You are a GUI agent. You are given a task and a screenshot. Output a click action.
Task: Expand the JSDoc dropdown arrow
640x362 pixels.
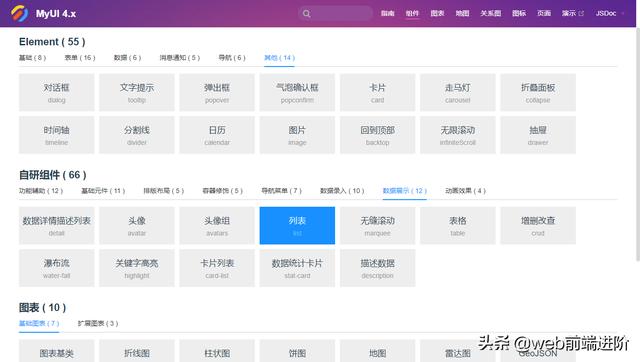click(623, 13)
